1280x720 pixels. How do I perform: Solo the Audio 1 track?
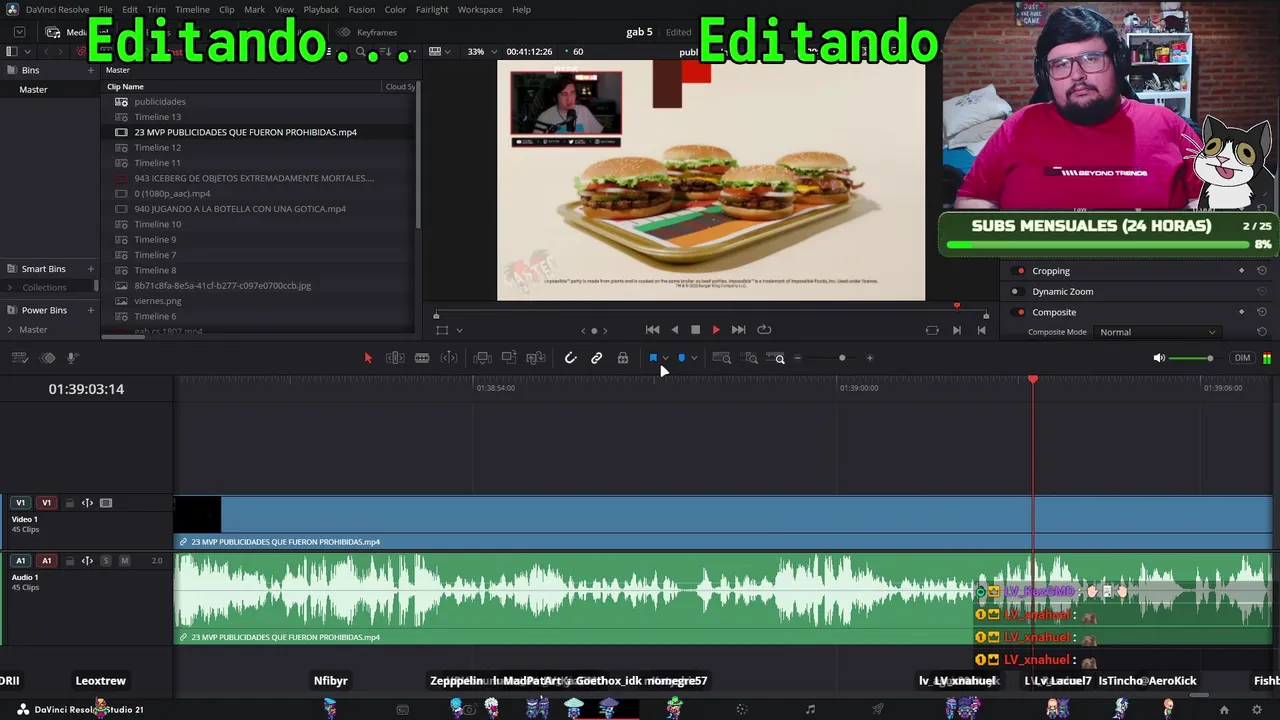coord(106,561)
